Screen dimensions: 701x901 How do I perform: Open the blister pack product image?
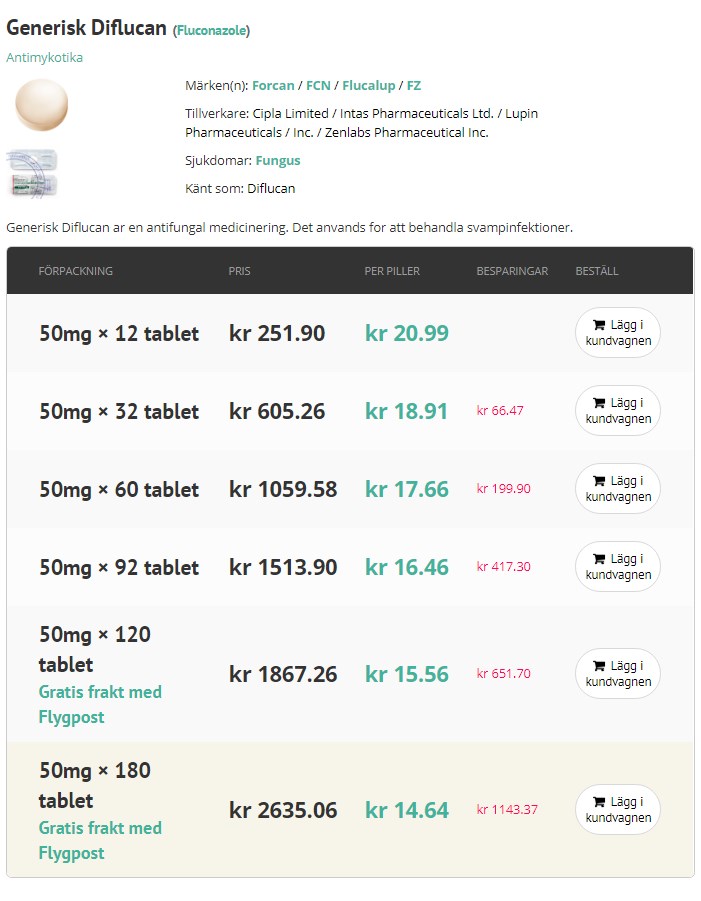[32, 172]
